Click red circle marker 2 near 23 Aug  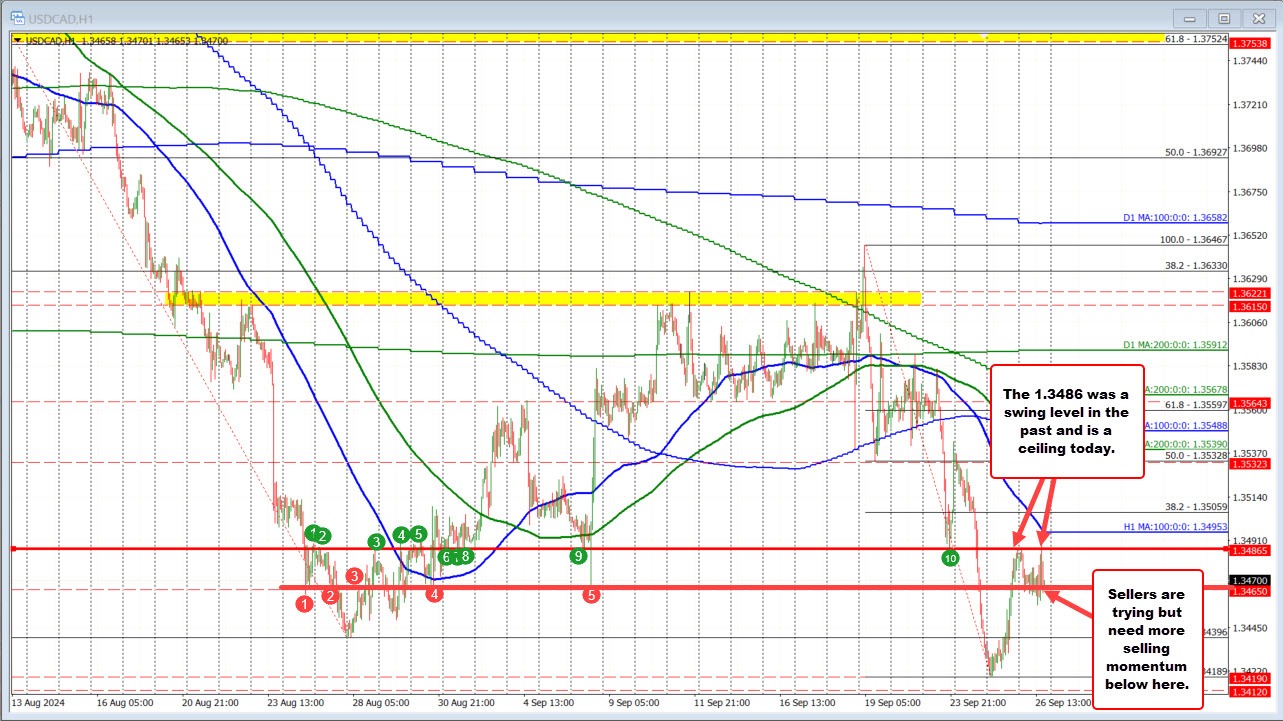(330, 596)
